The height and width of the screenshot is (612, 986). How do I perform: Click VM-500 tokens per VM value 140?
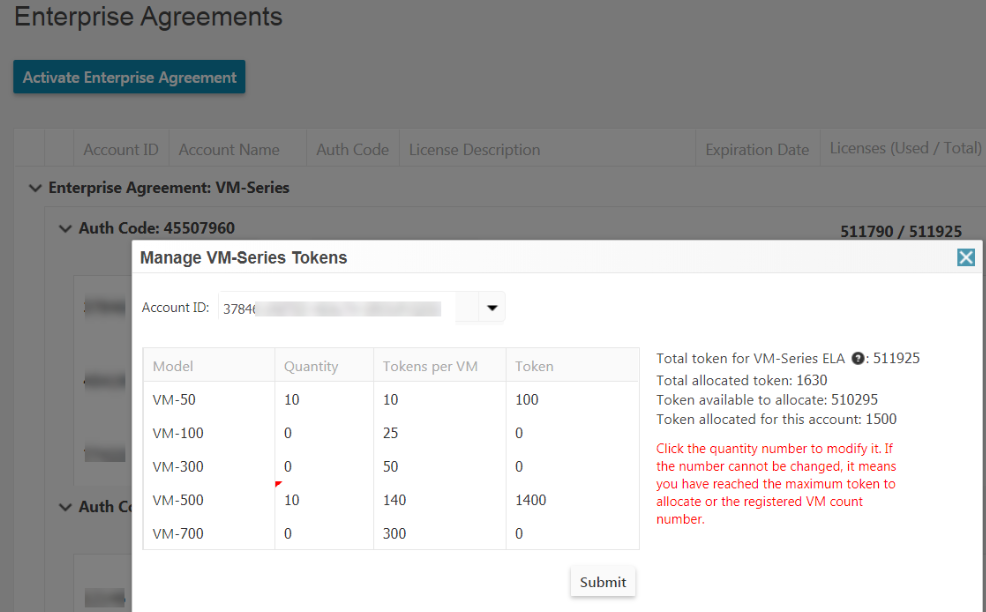394,500
